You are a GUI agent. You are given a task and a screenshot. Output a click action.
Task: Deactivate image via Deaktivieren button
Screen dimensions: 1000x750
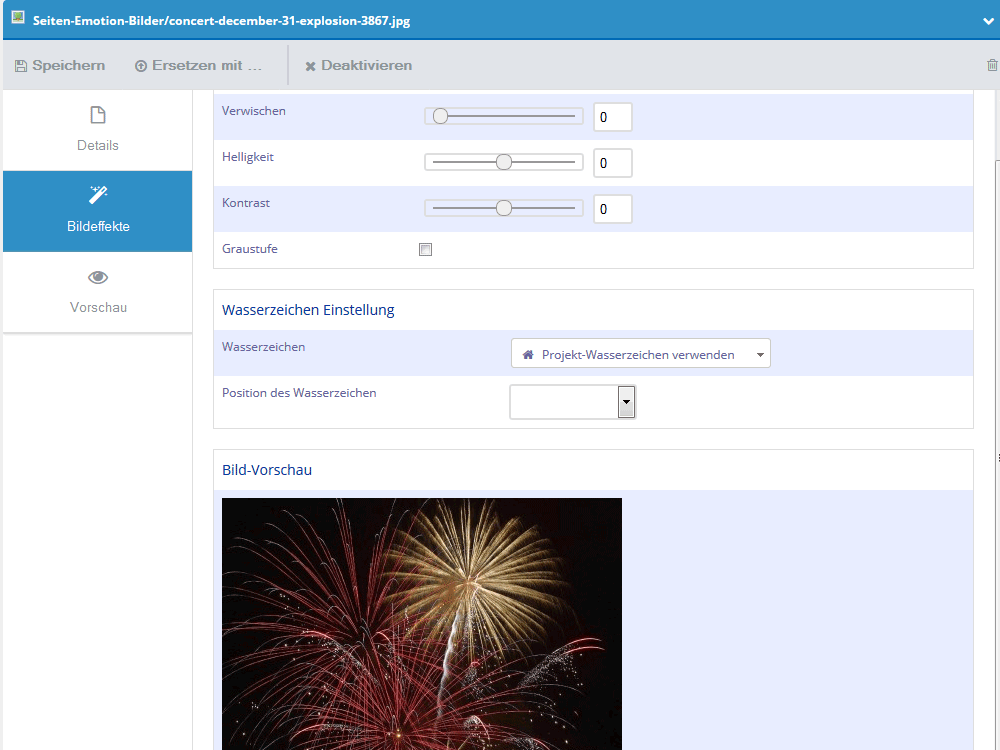(358, 65)
